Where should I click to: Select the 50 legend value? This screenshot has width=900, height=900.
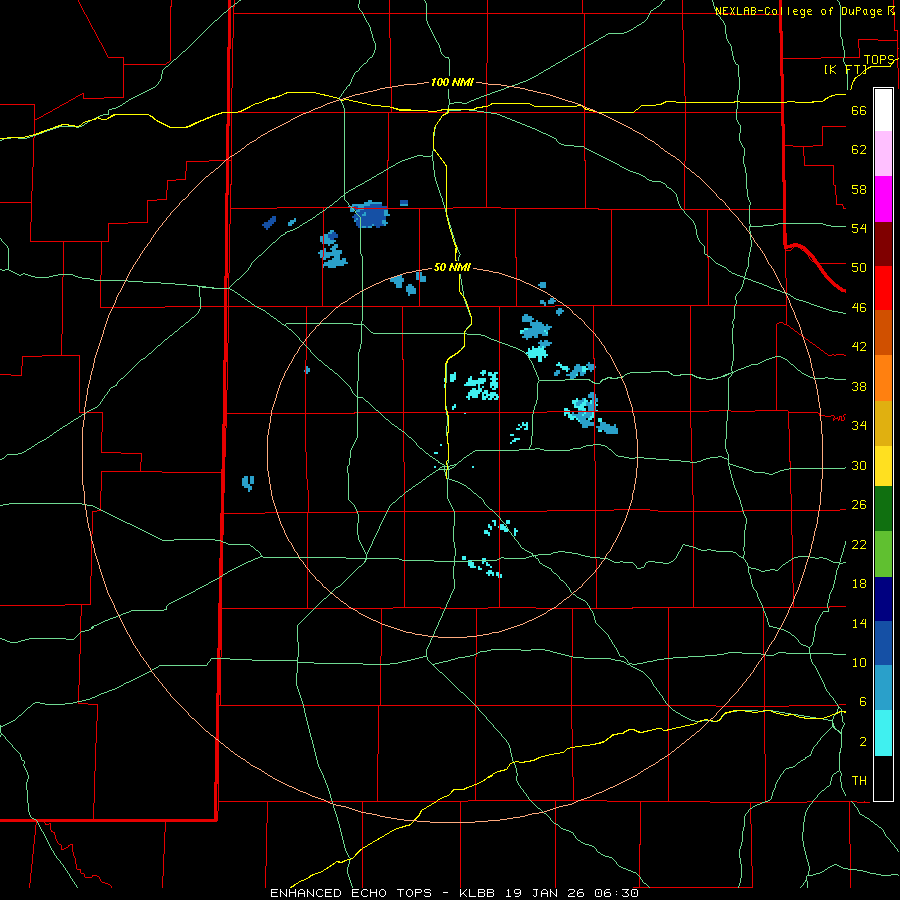pyautogui.click(x=859, y=268)
